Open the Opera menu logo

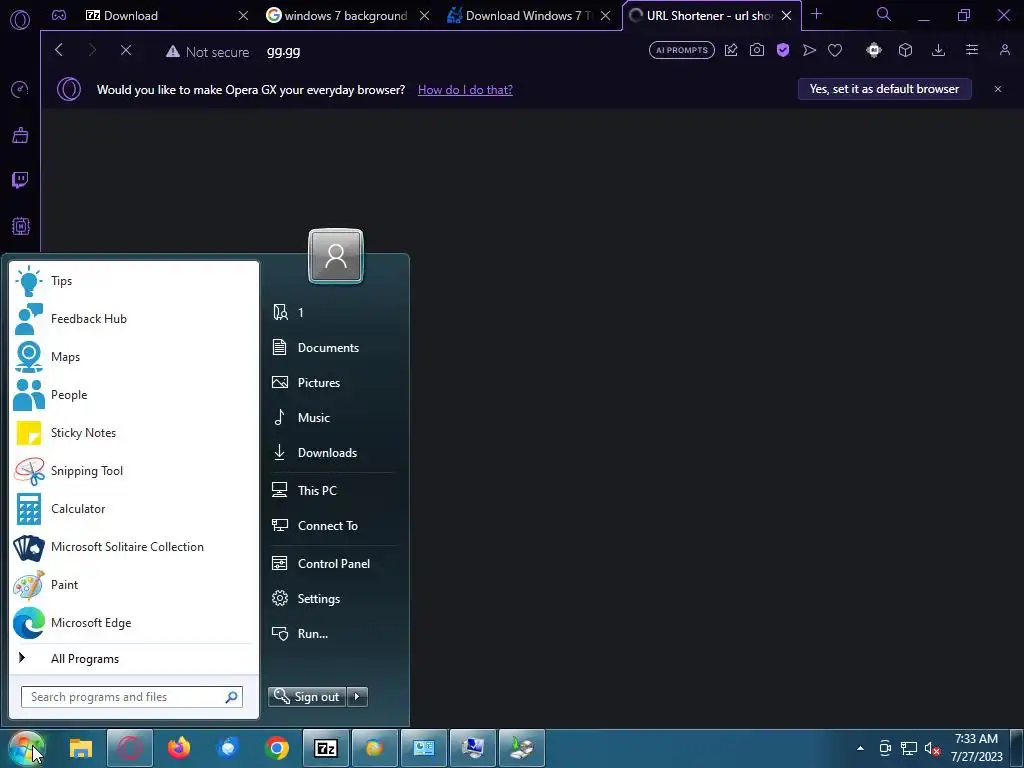click(x=20, y=20)
